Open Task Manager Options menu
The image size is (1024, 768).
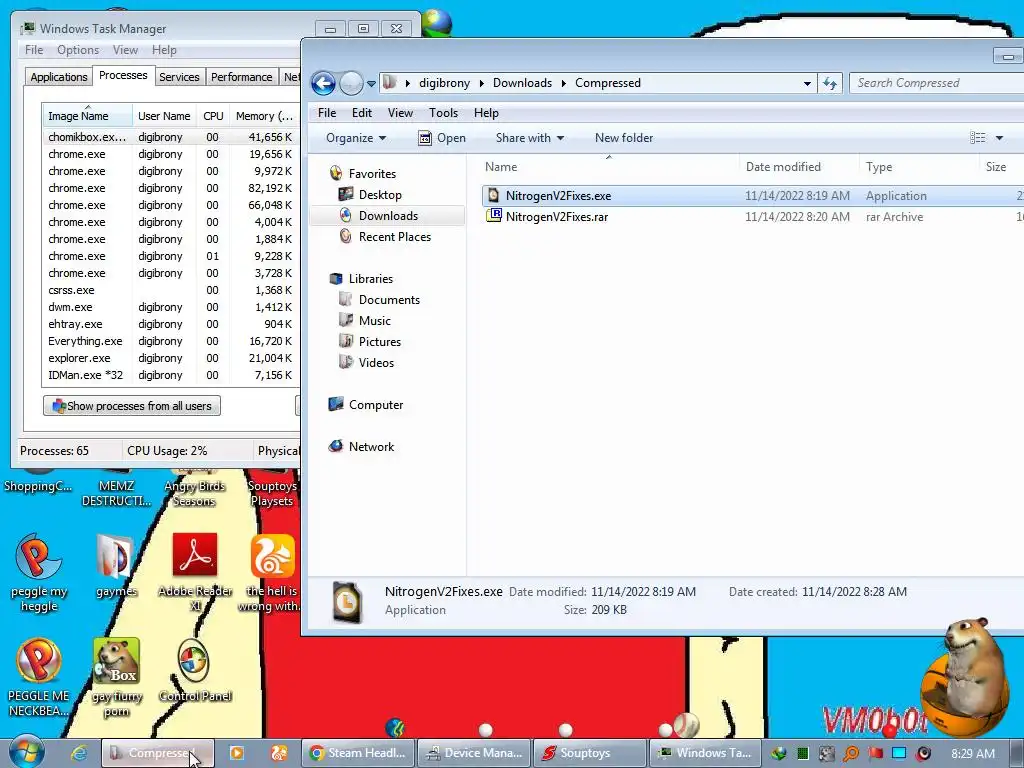coord(78,50)
